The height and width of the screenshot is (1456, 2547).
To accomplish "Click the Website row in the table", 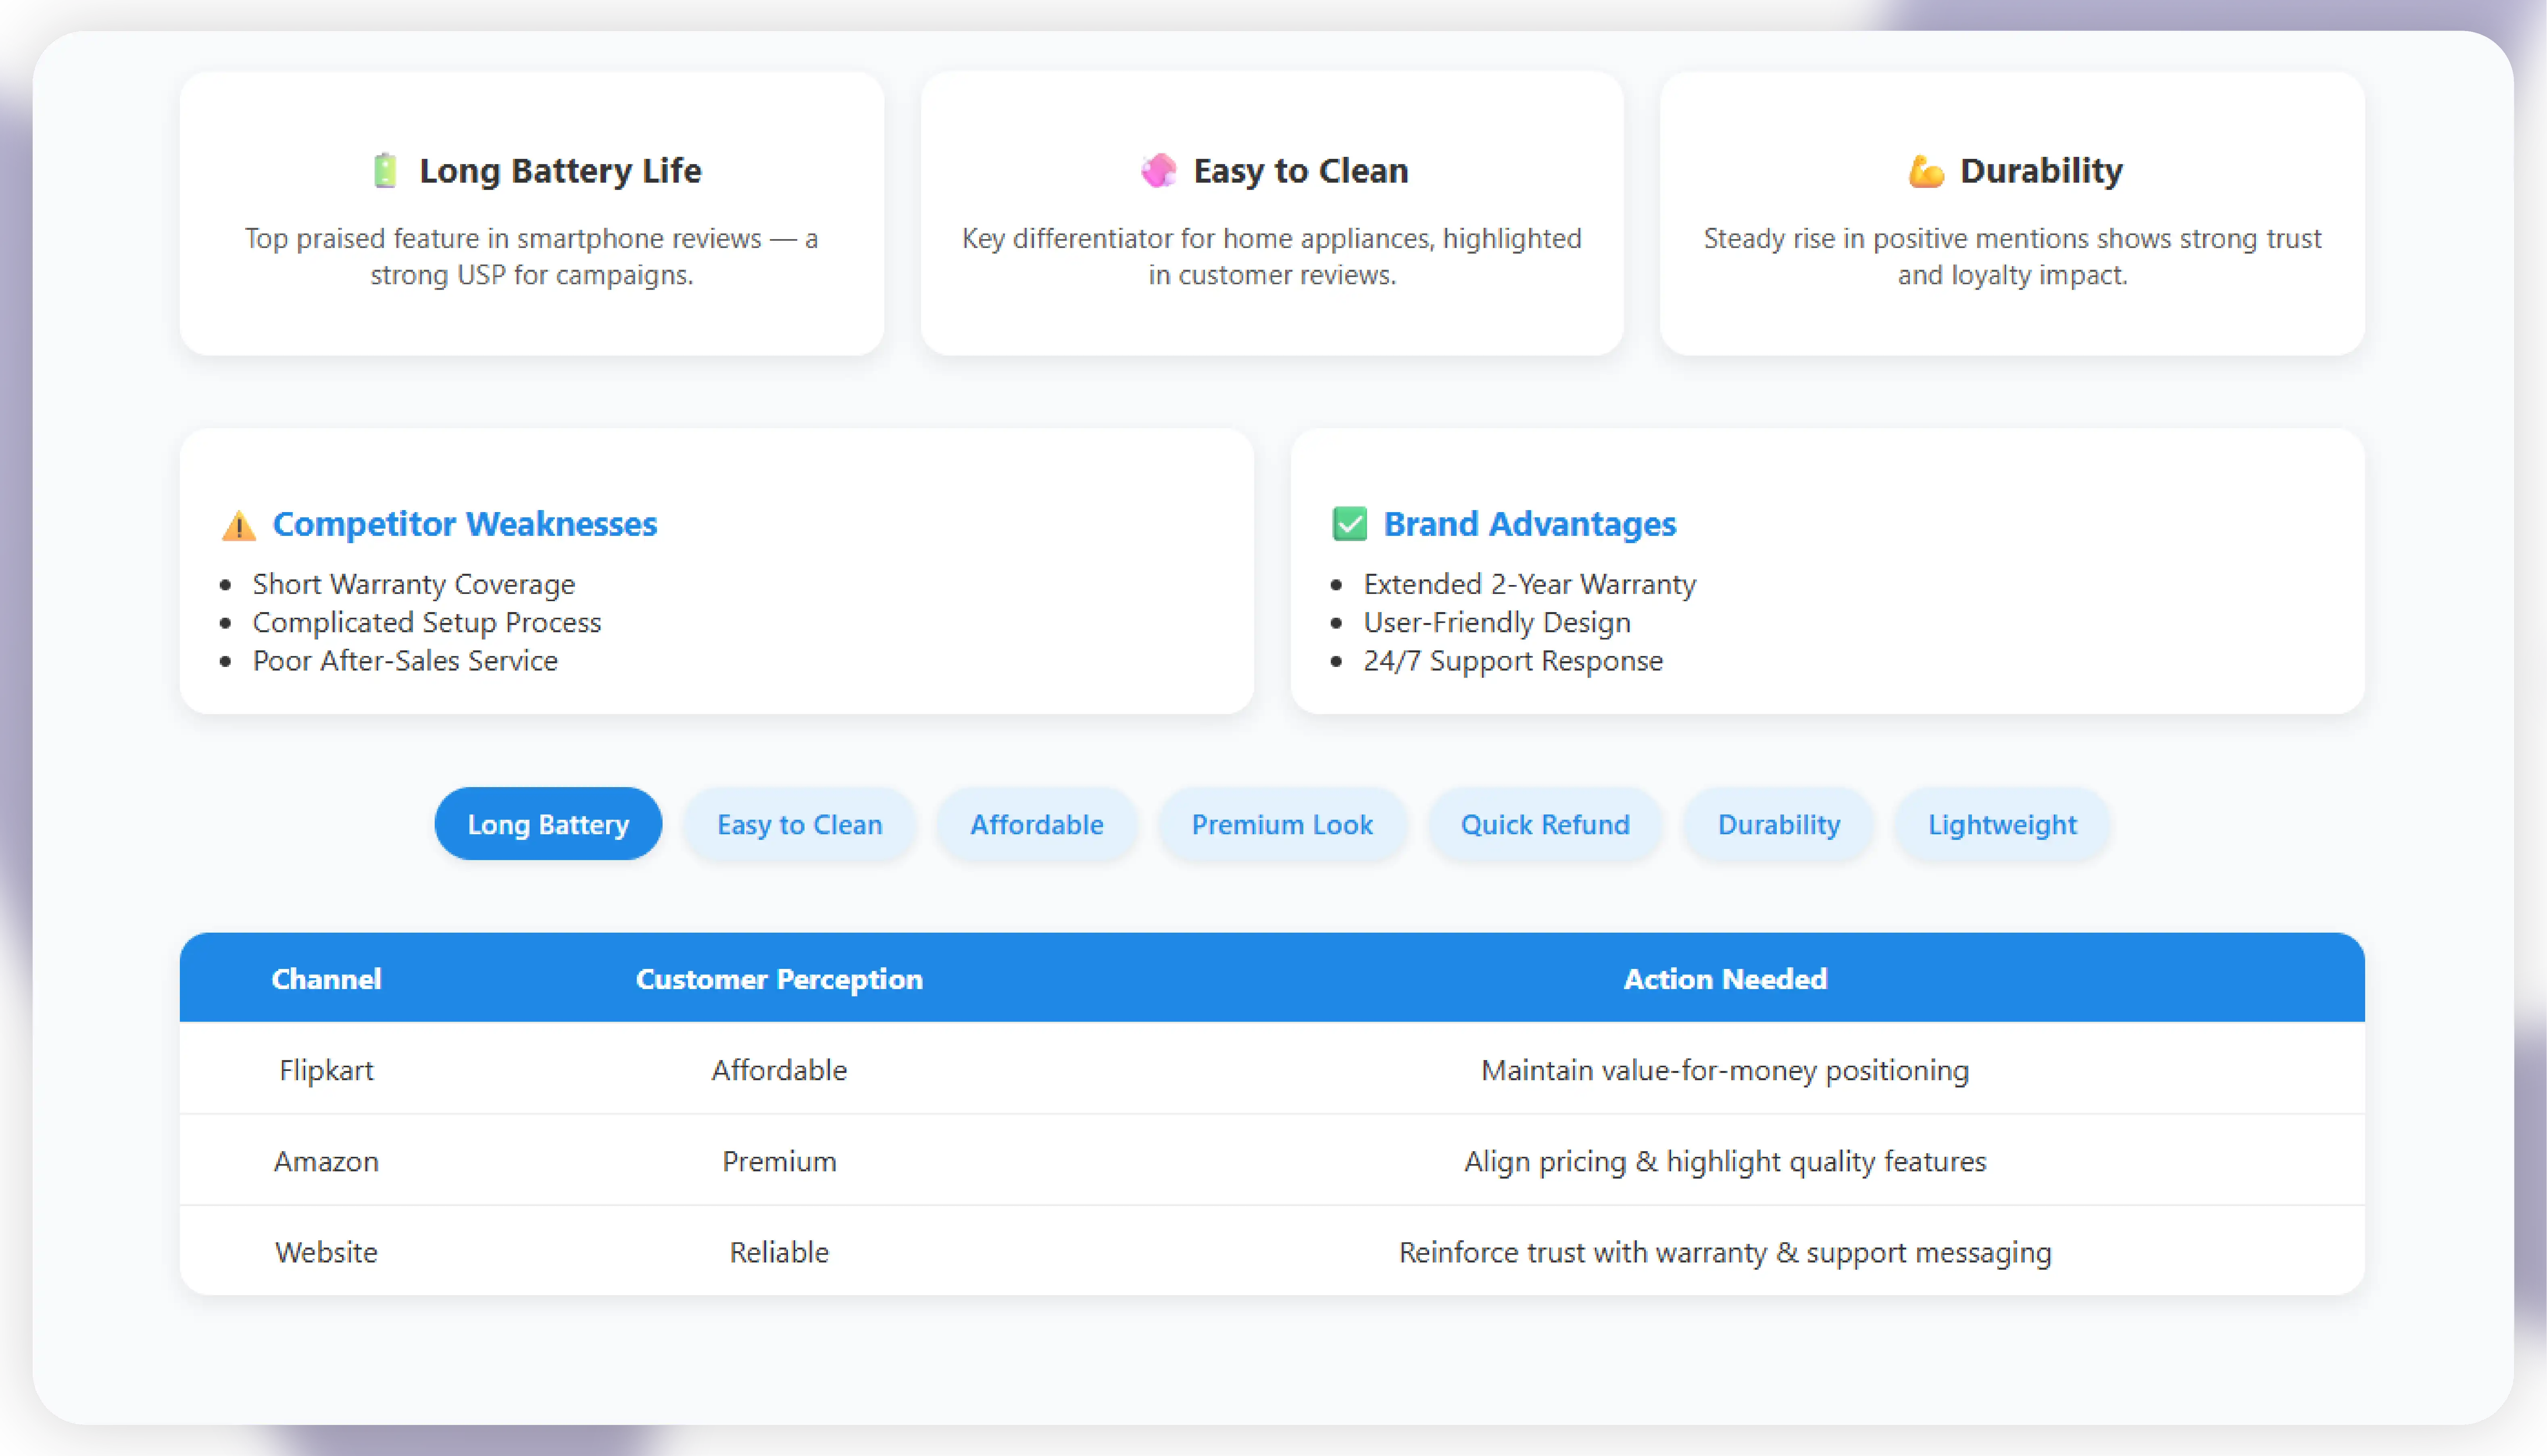I will pos(326,1252).
